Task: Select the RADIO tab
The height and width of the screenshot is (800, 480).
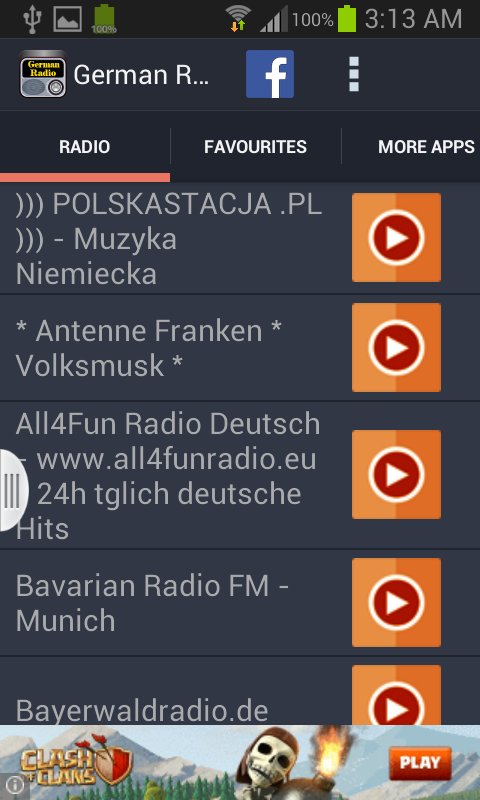Action: (85, 147)
